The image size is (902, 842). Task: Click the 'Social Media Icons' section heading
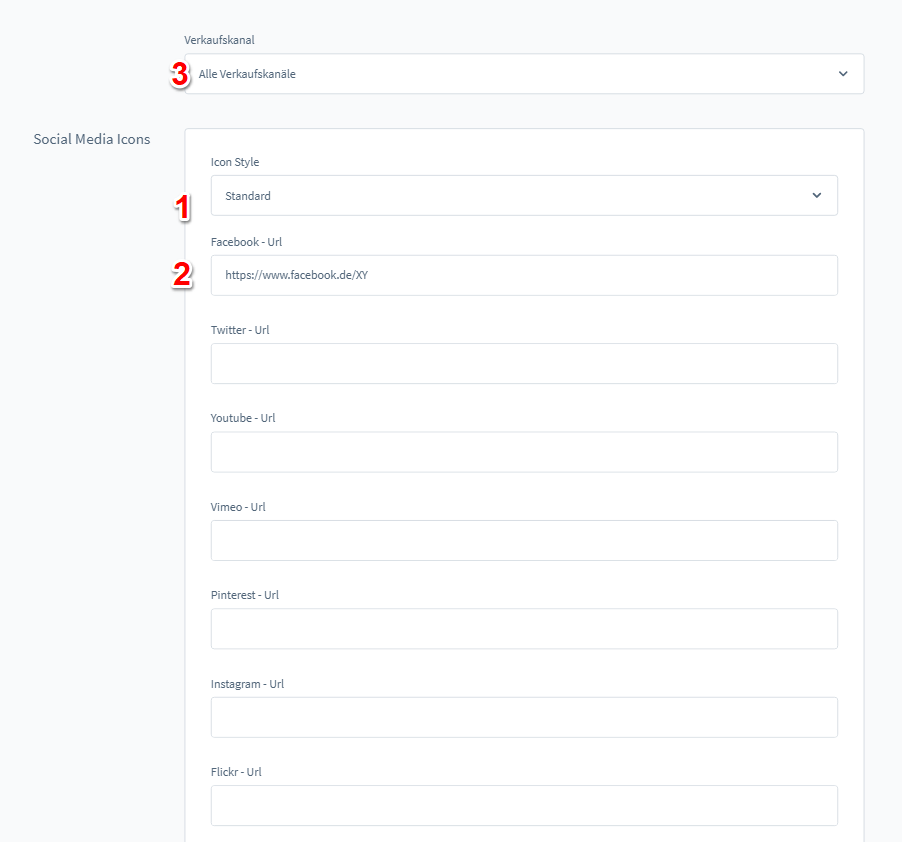coord(92,139)
